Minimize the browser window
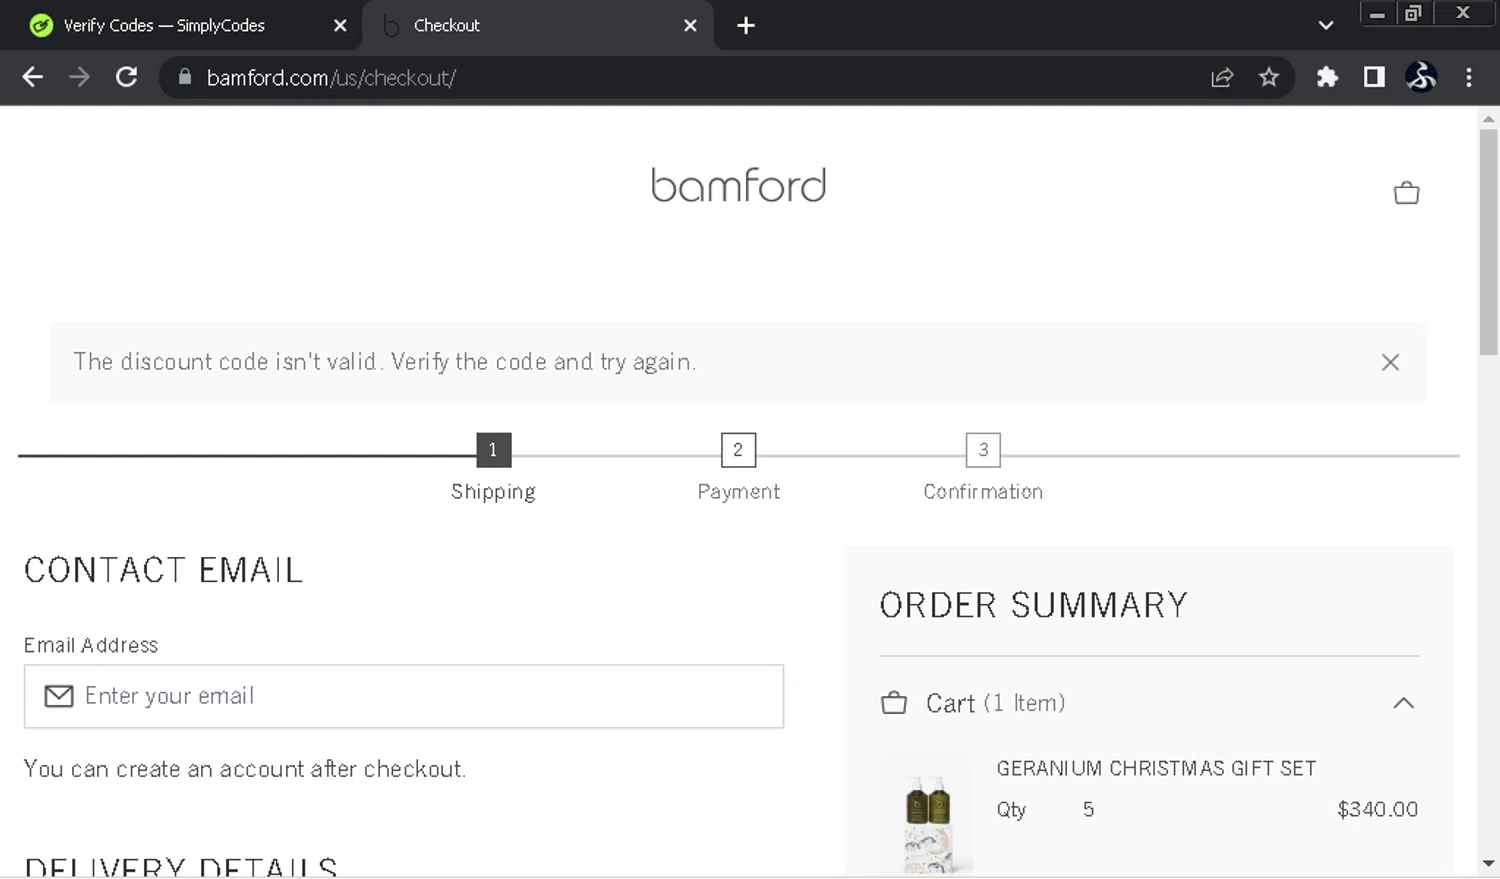Screen dimensions: 1500x879 pos(1377,13)
